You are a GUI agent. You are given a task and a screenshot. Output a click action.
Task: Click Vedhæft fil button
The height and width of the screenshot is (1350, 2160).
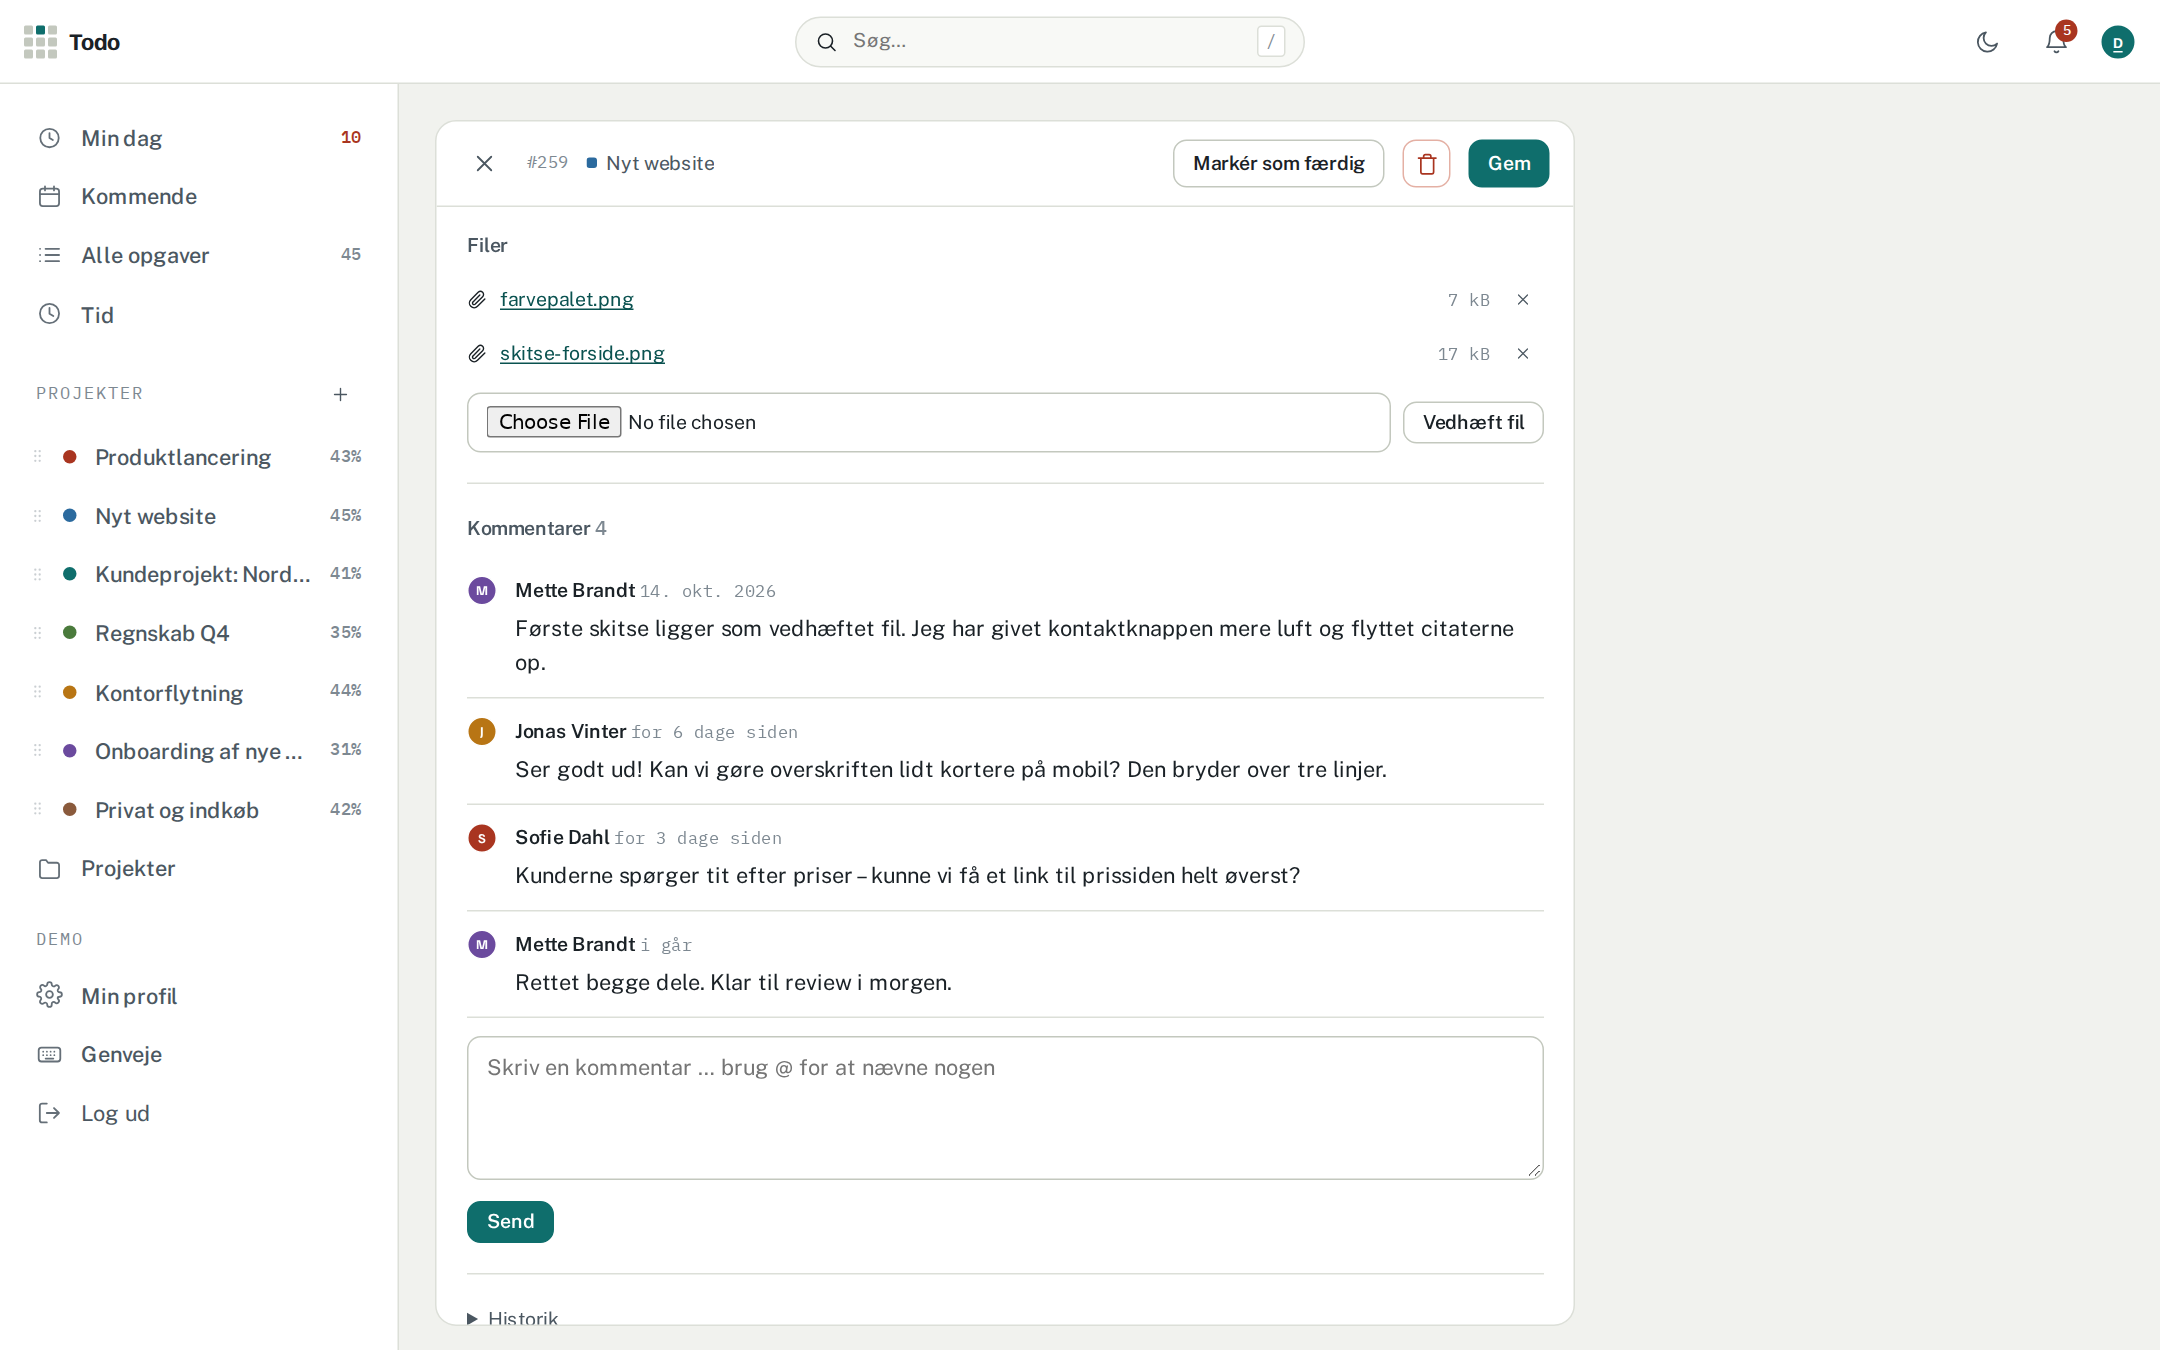click(1473, 422)
